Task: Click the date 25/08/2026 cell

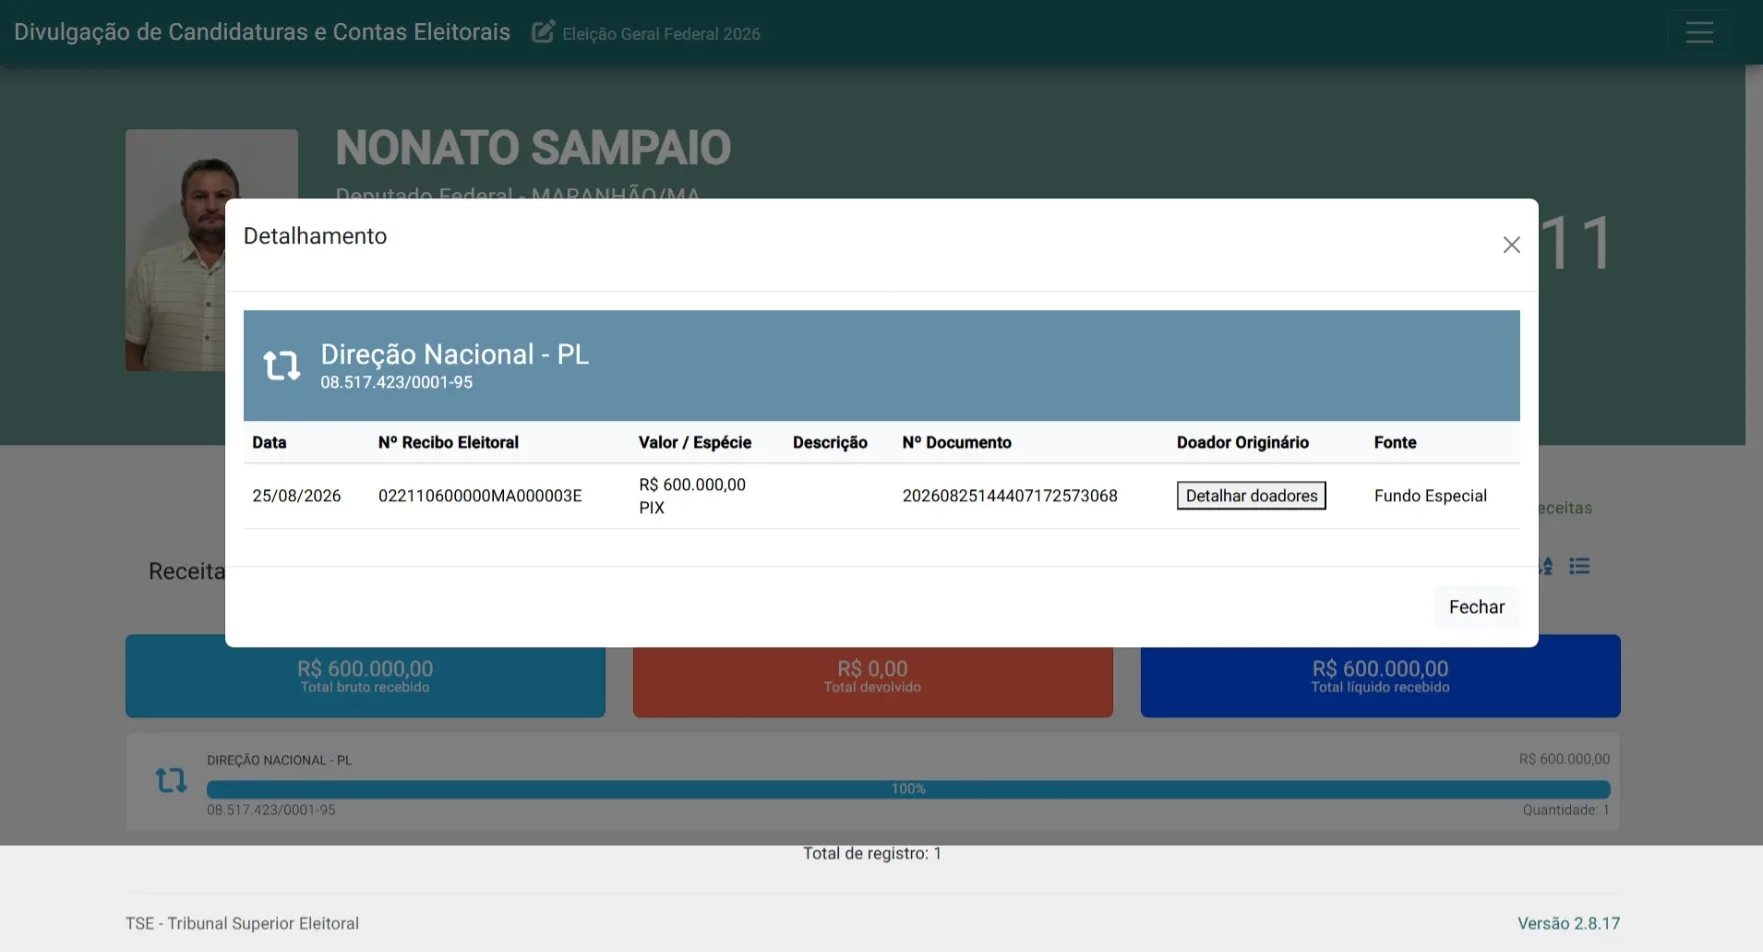Action: pyautogui.click(x=296, y=496)
